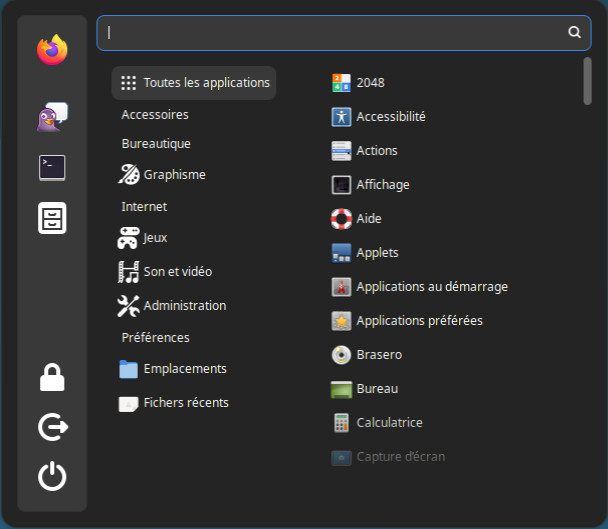Click the Son et vidéo film icon
Screen dimensions: 608x529
tap(128, 271)
